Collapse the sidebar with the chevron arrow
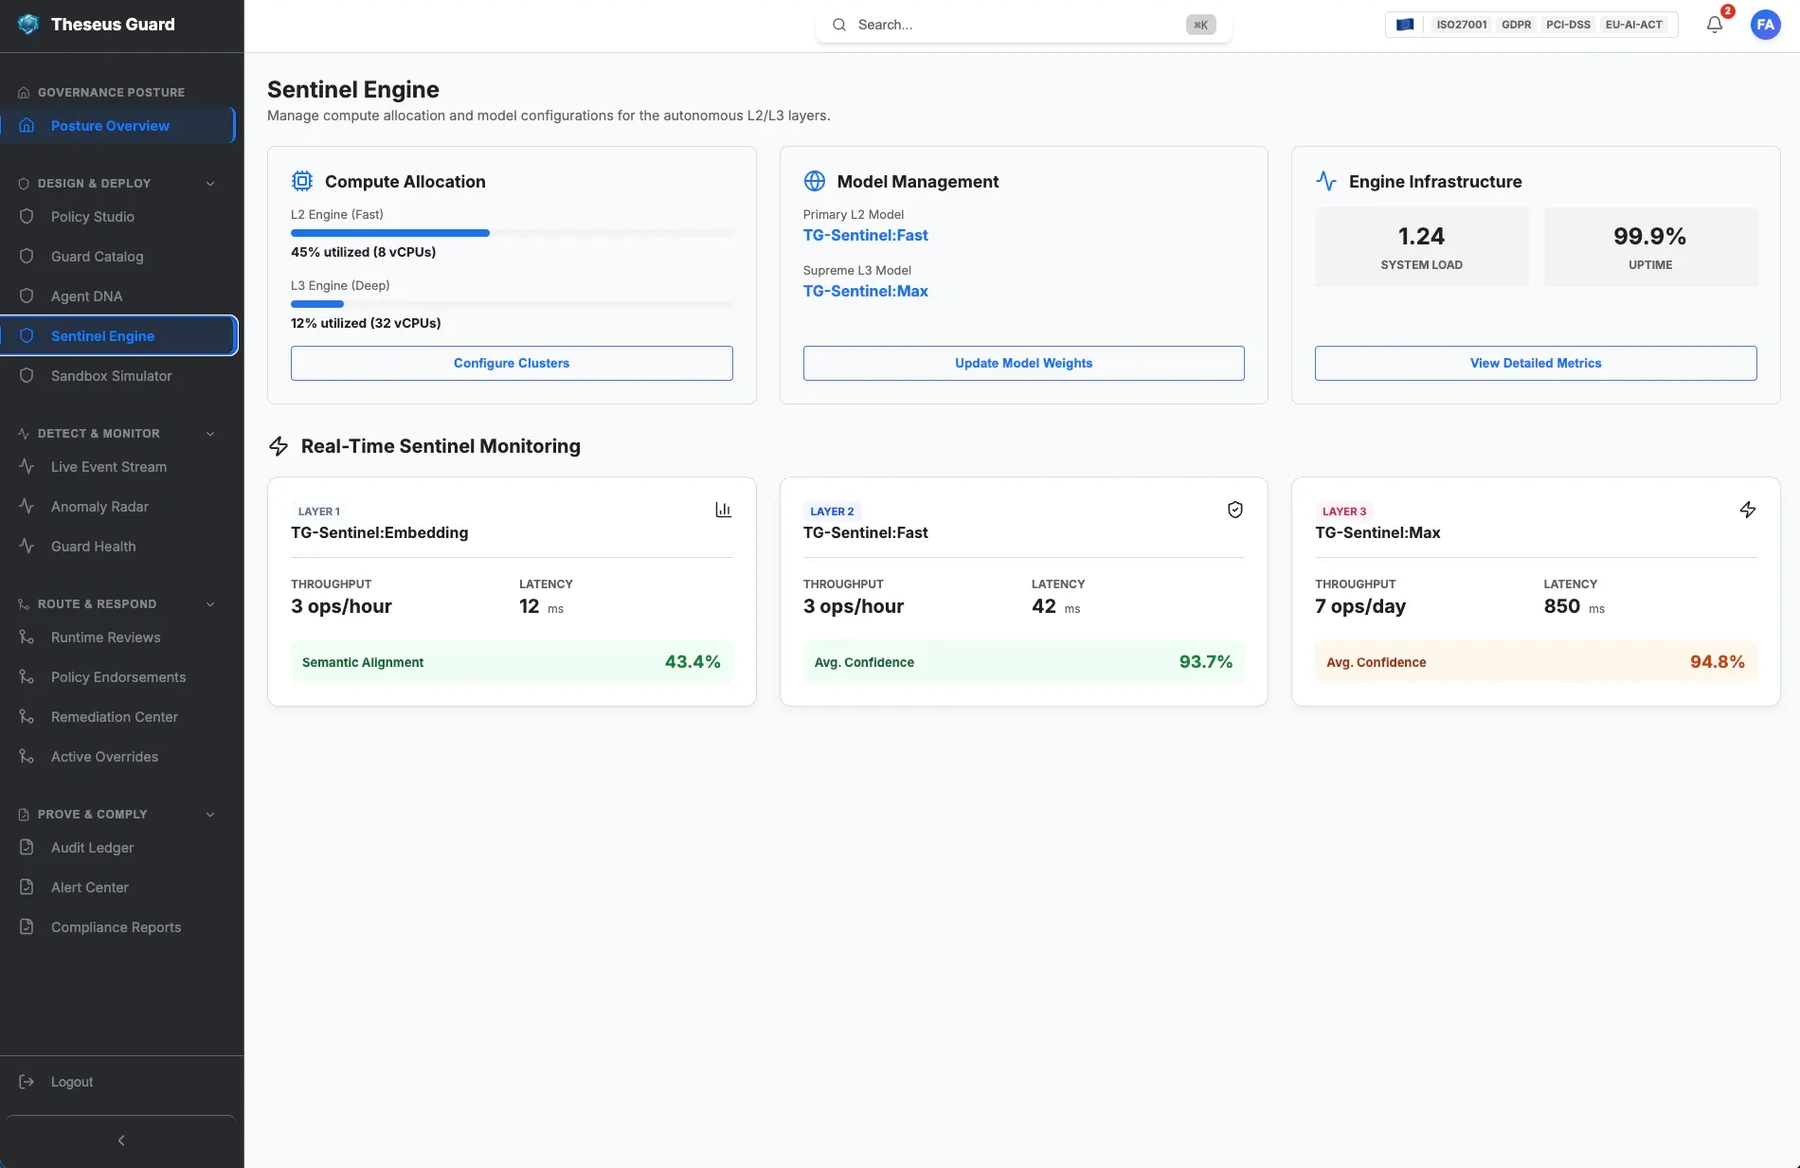This screenshot has height=1168, width=1800. click(x=121, y=1140)
